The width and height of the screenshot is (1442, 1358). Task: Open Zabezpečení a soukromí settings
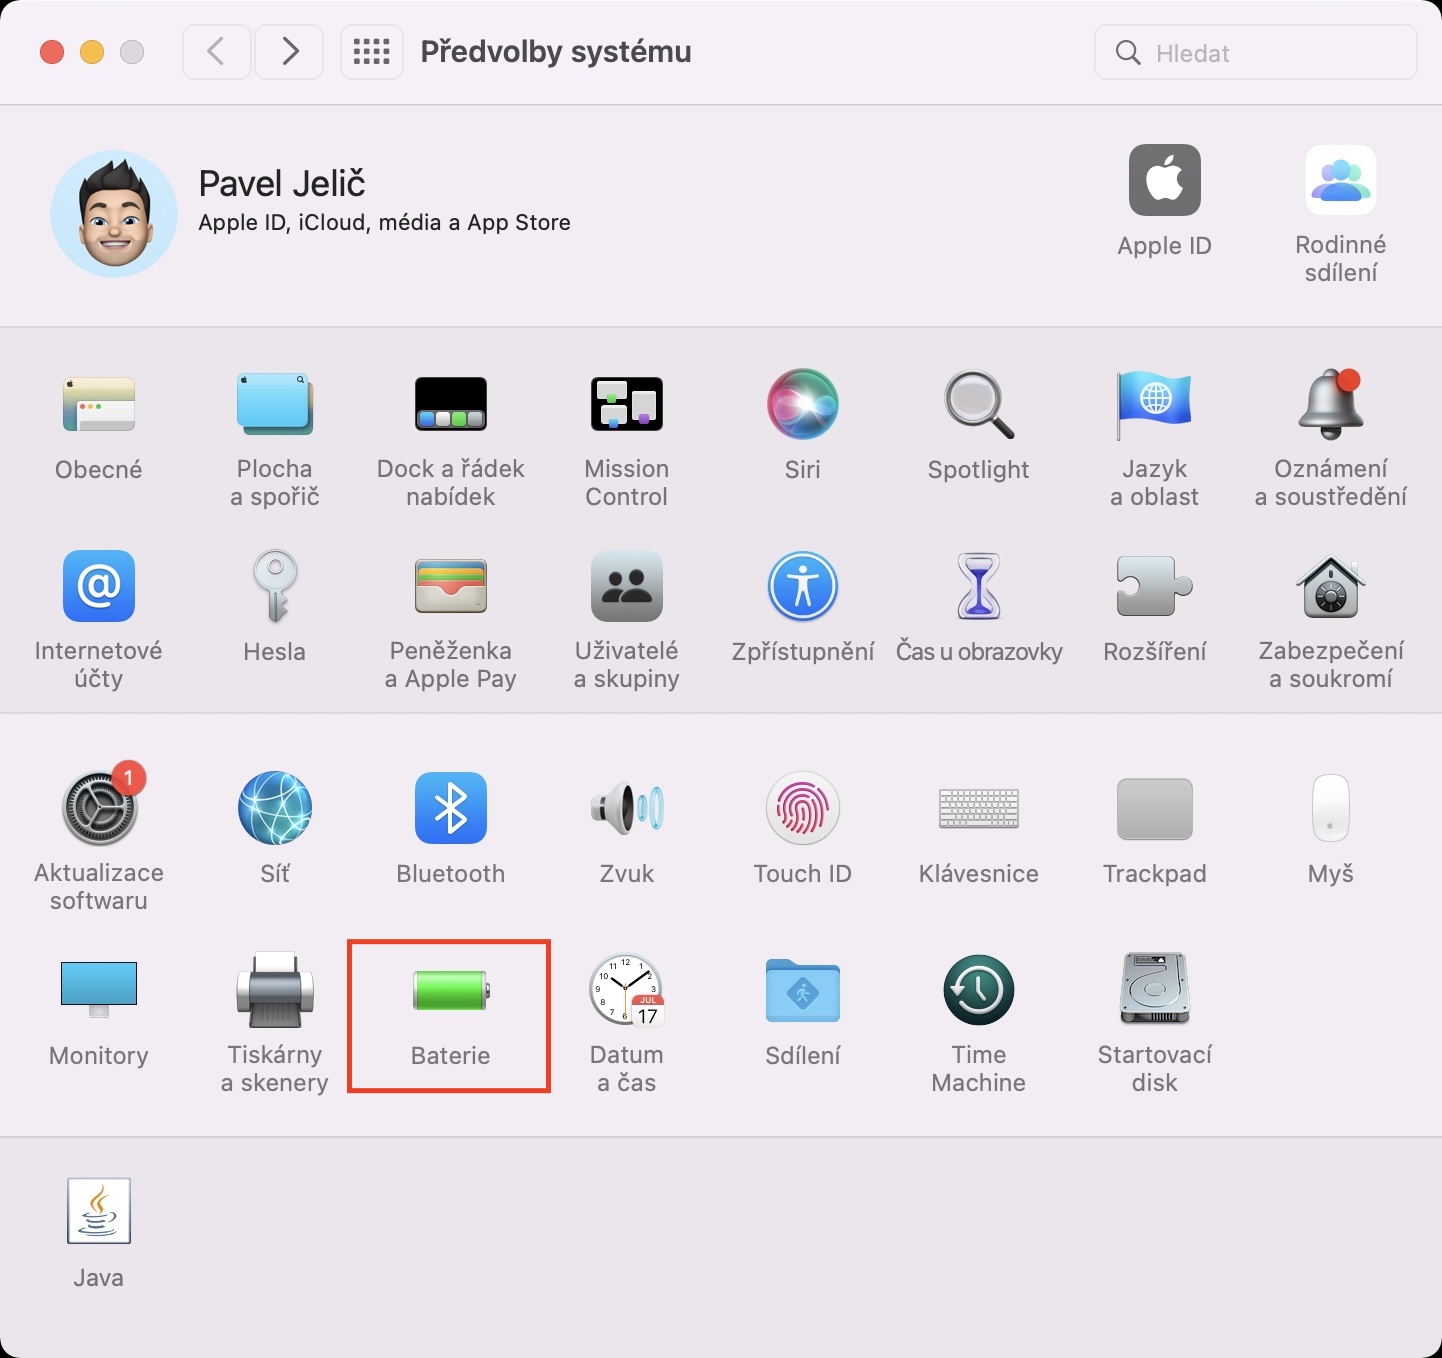[x=1331, y=586]
